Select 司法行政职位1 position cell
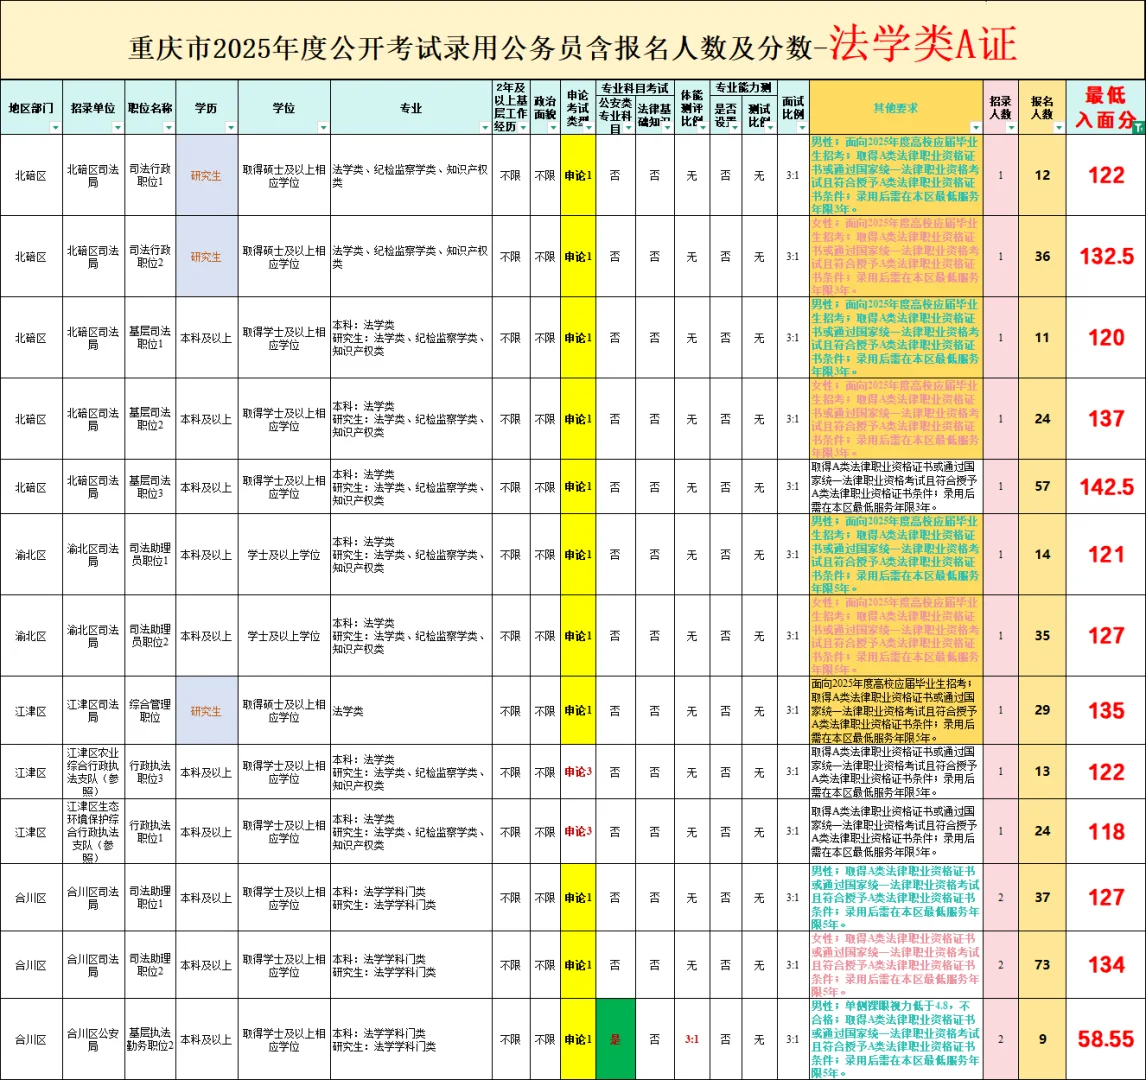The image size is (1146, 1080). (150, 175)
